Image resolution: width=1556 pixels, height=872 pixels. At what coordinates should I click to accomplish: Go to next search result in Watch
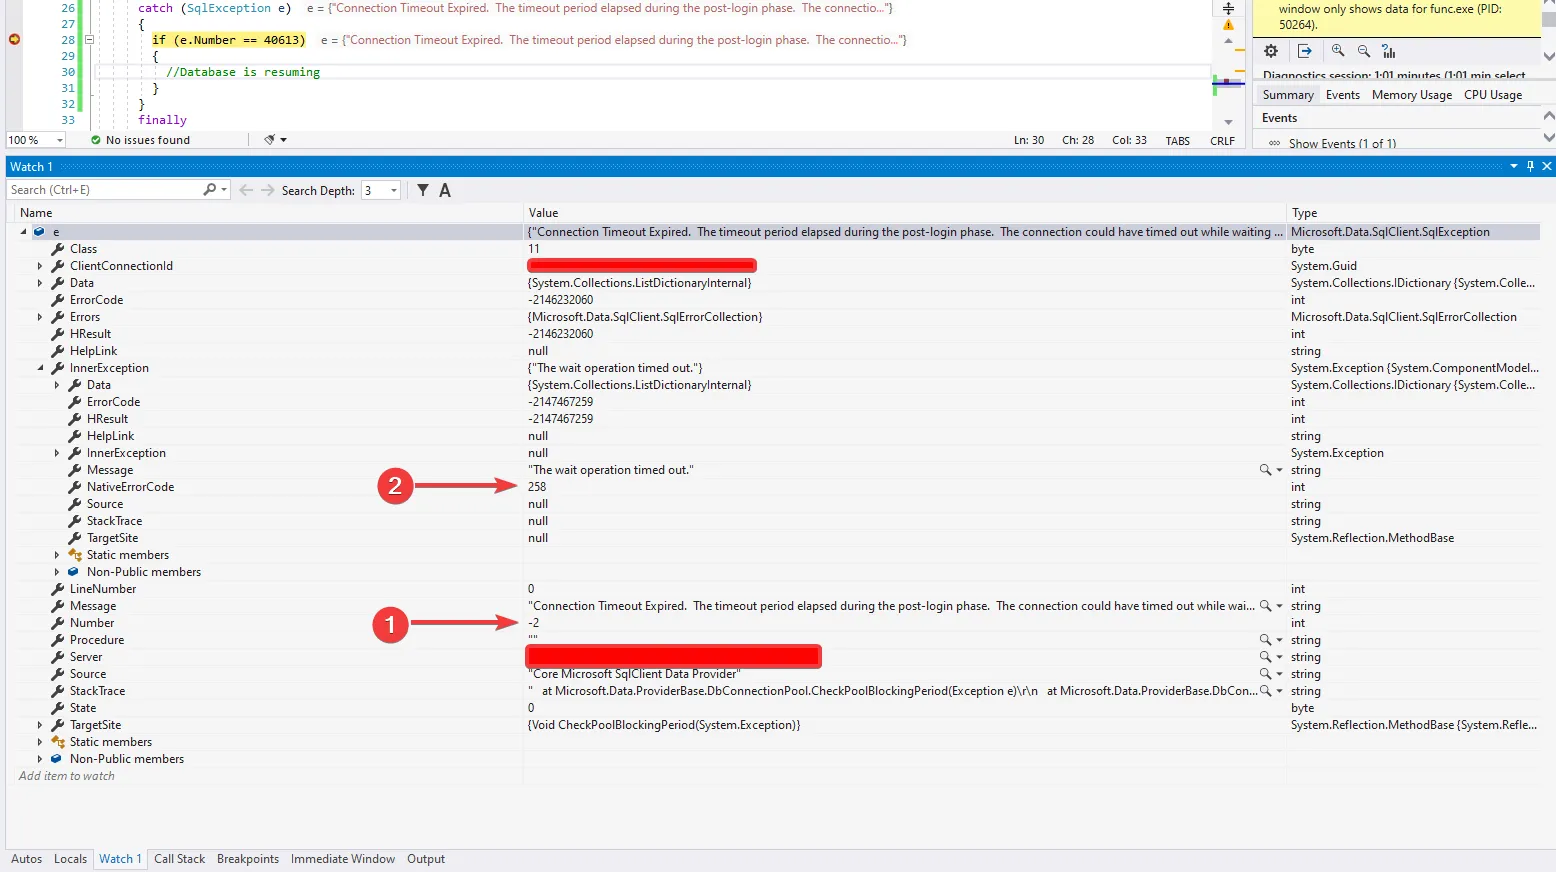click(x=268, y=190)
